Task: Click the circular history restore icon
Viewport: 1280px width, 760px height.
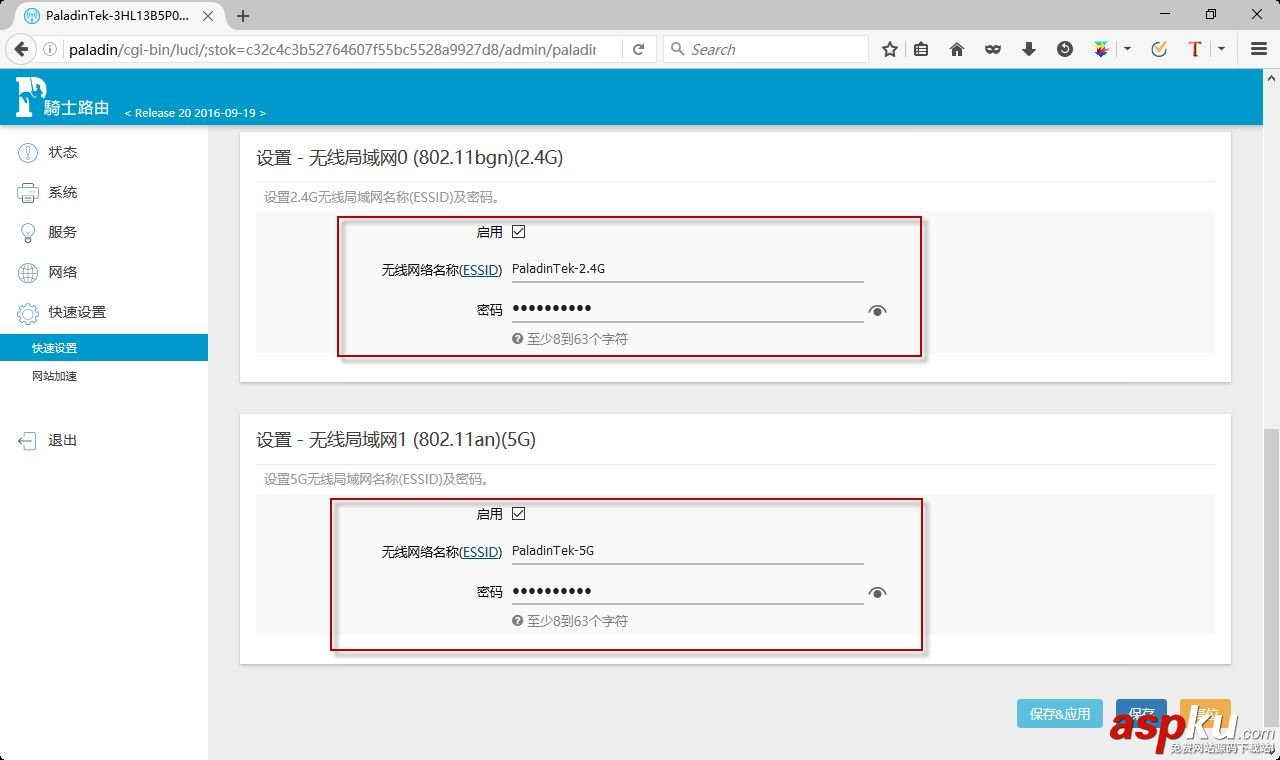Action: click(1065, 49)
